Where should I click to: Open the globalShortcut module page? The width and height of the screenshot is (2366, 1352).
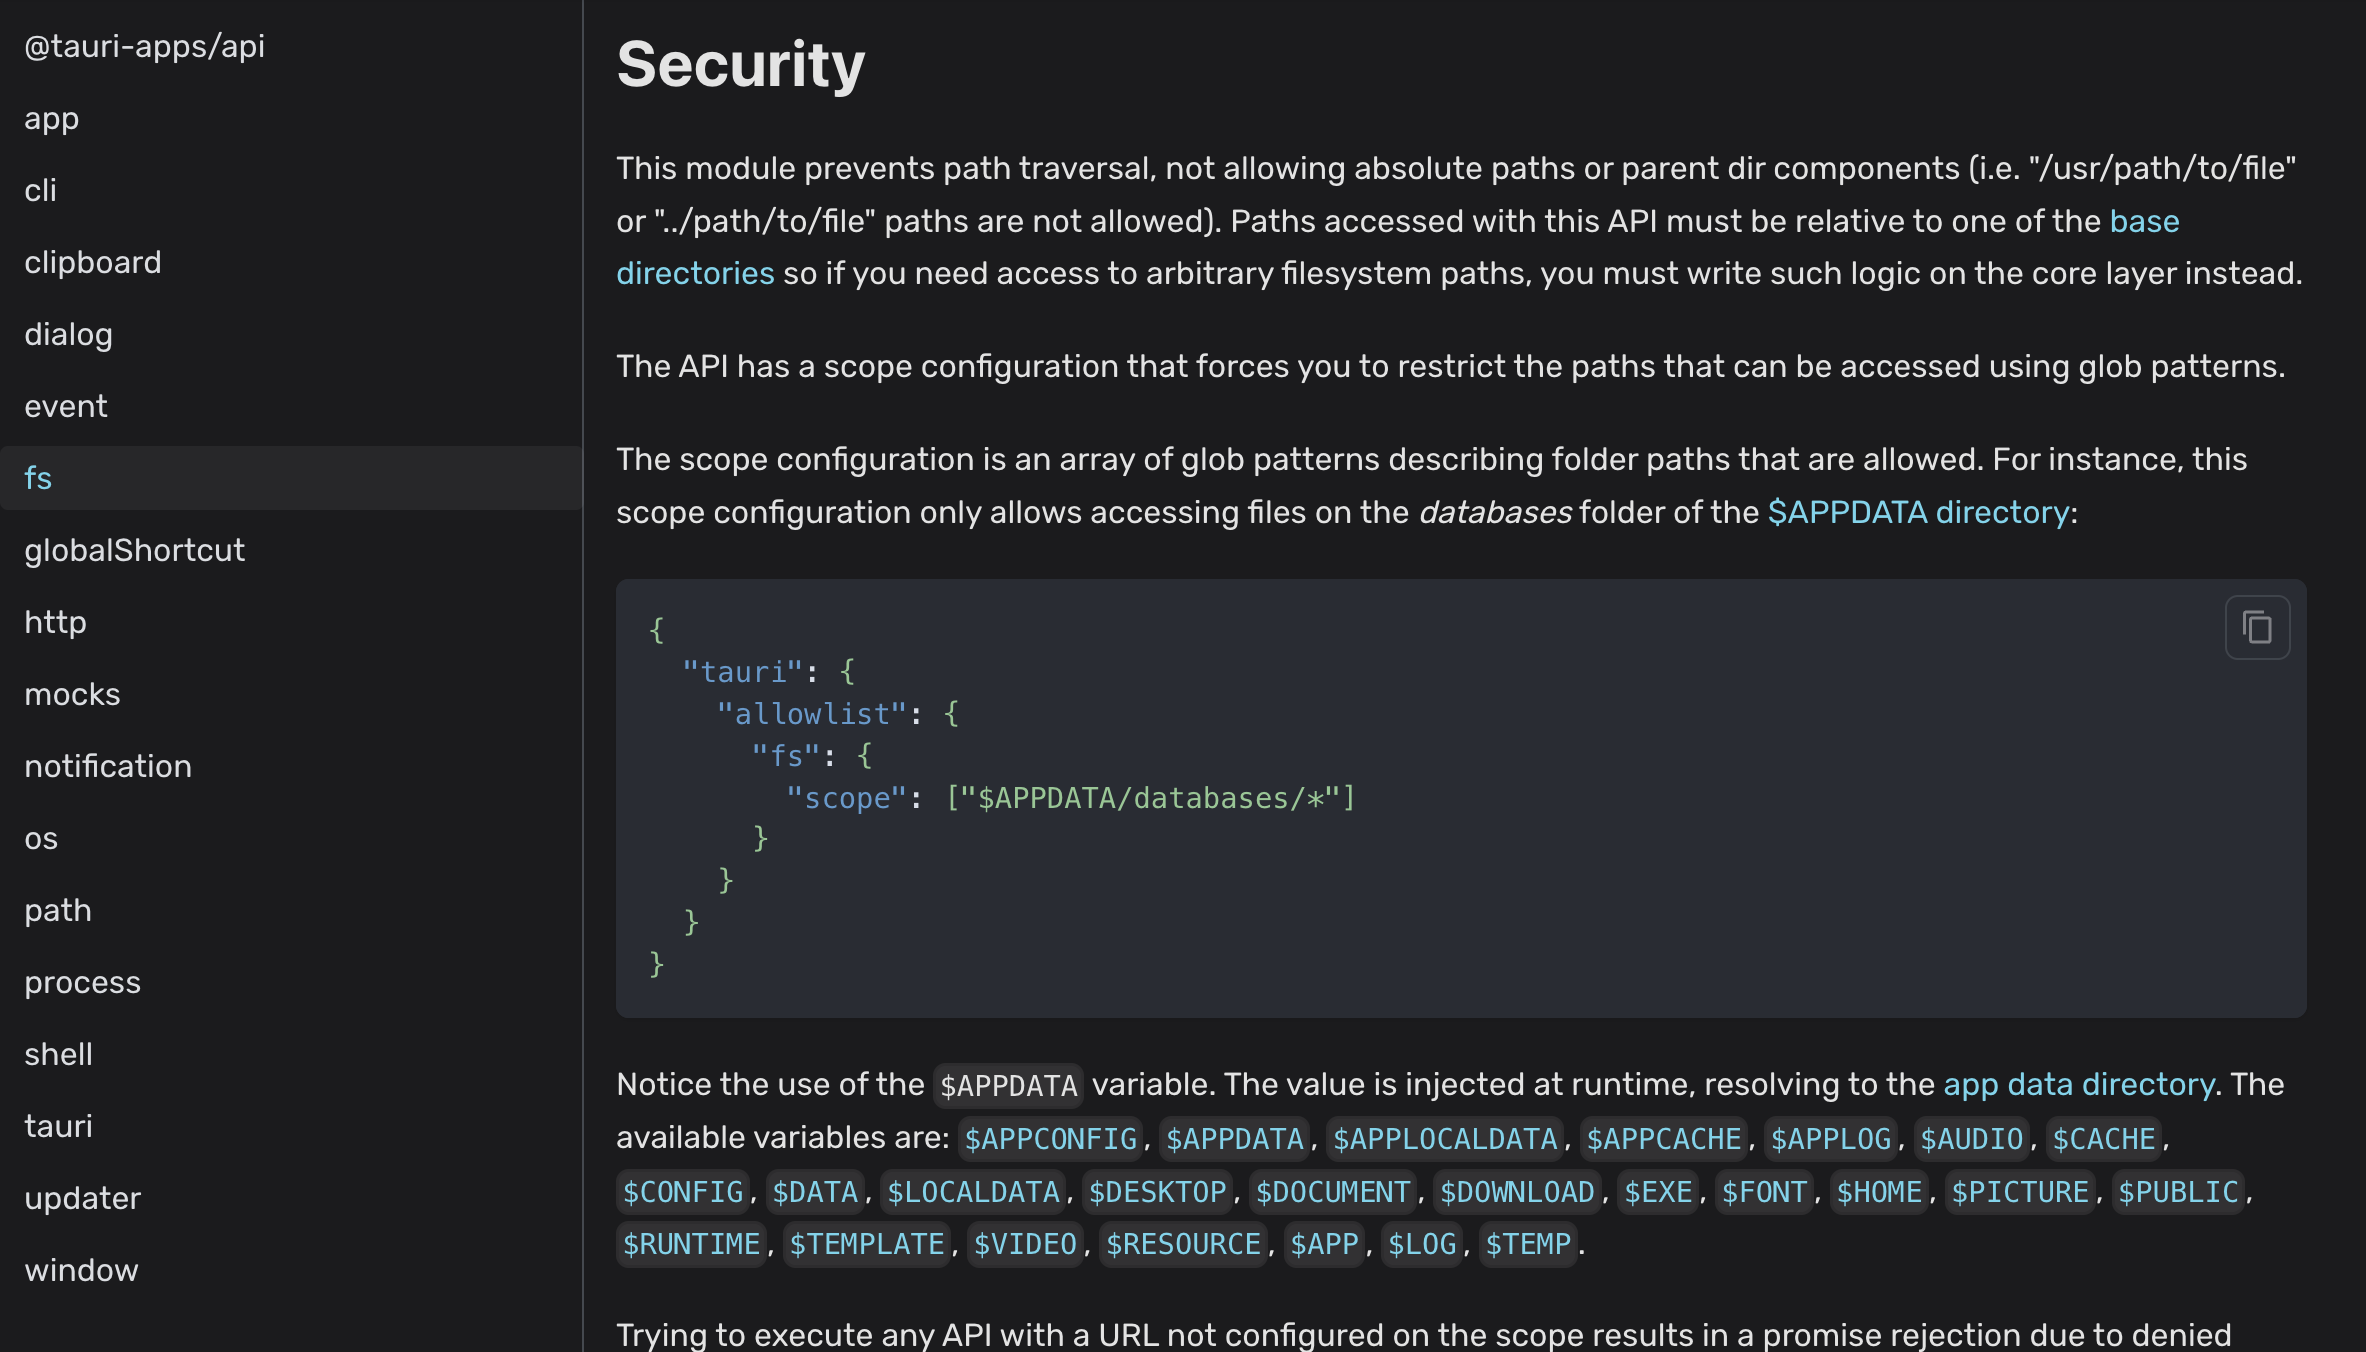pyautogui.click(x=134, y=549)
